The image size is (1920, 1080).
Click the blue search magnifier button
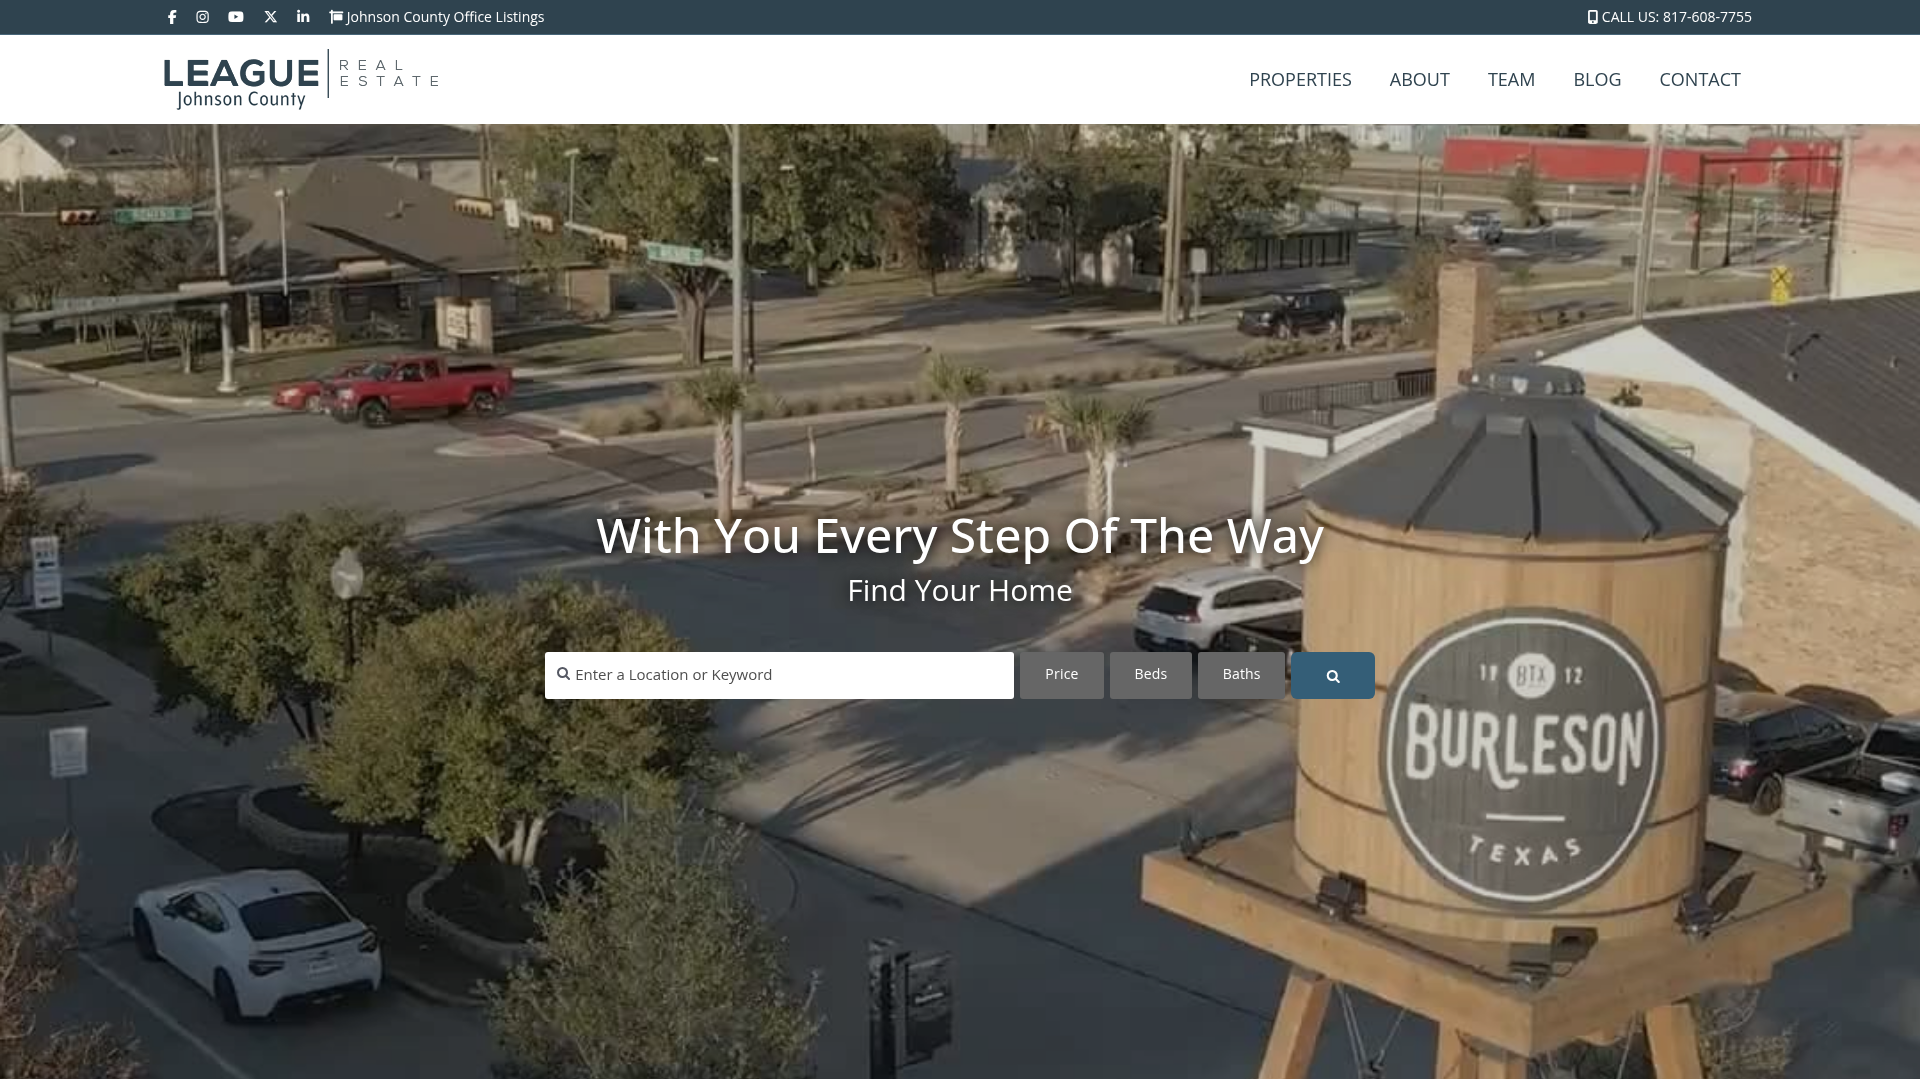point(1332,675)
